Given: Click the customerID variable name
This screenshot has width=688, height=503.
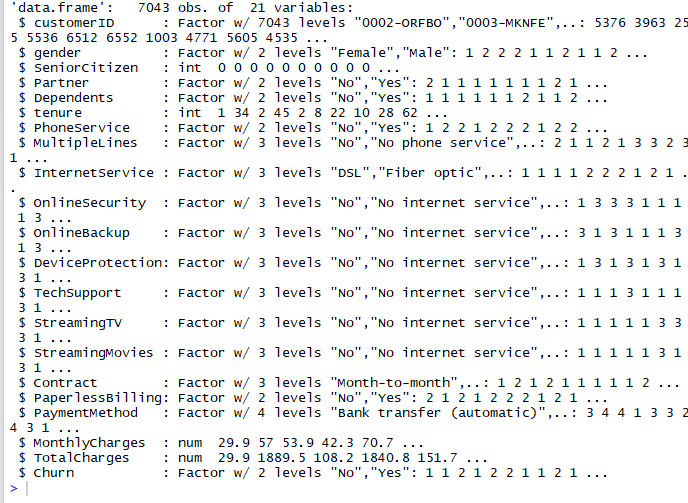Looking at the screenshot, I should tap(74, 23).
